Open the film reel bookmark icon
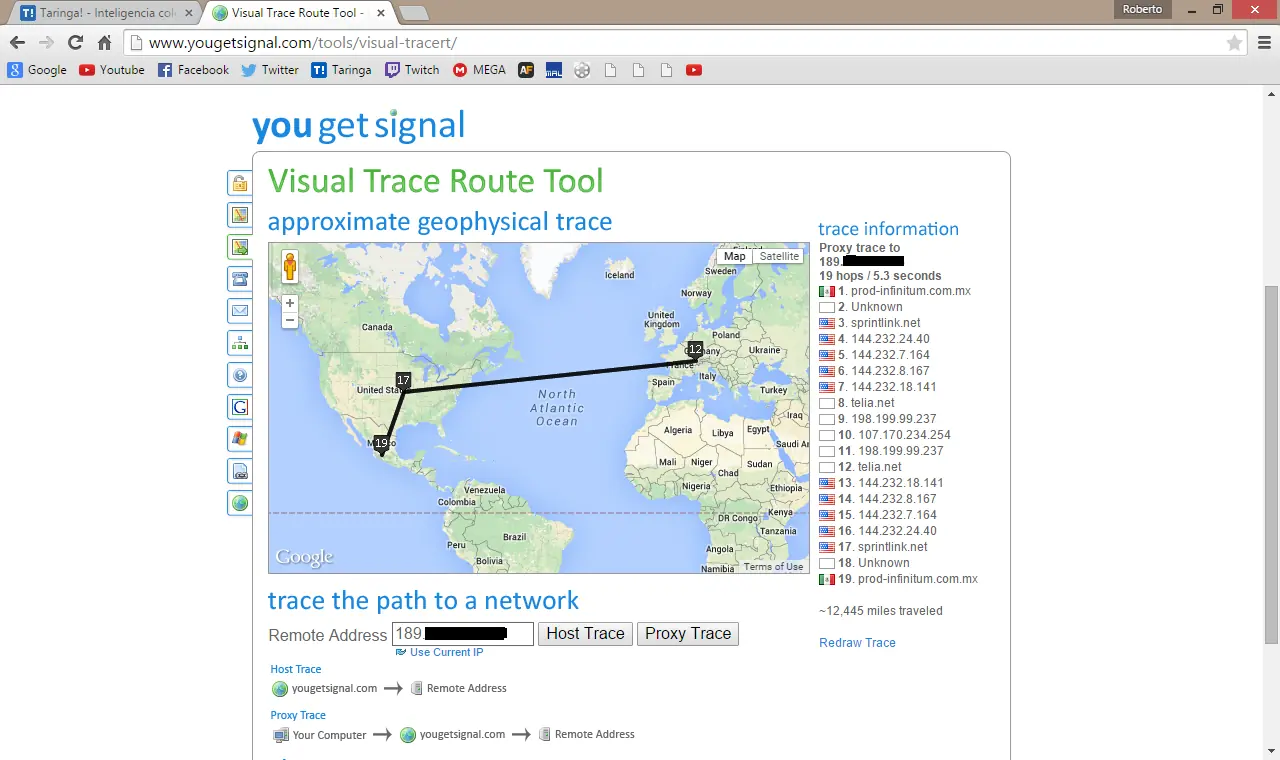The height and width of the screenshot is (760, 1280). (x=582, y=70)
